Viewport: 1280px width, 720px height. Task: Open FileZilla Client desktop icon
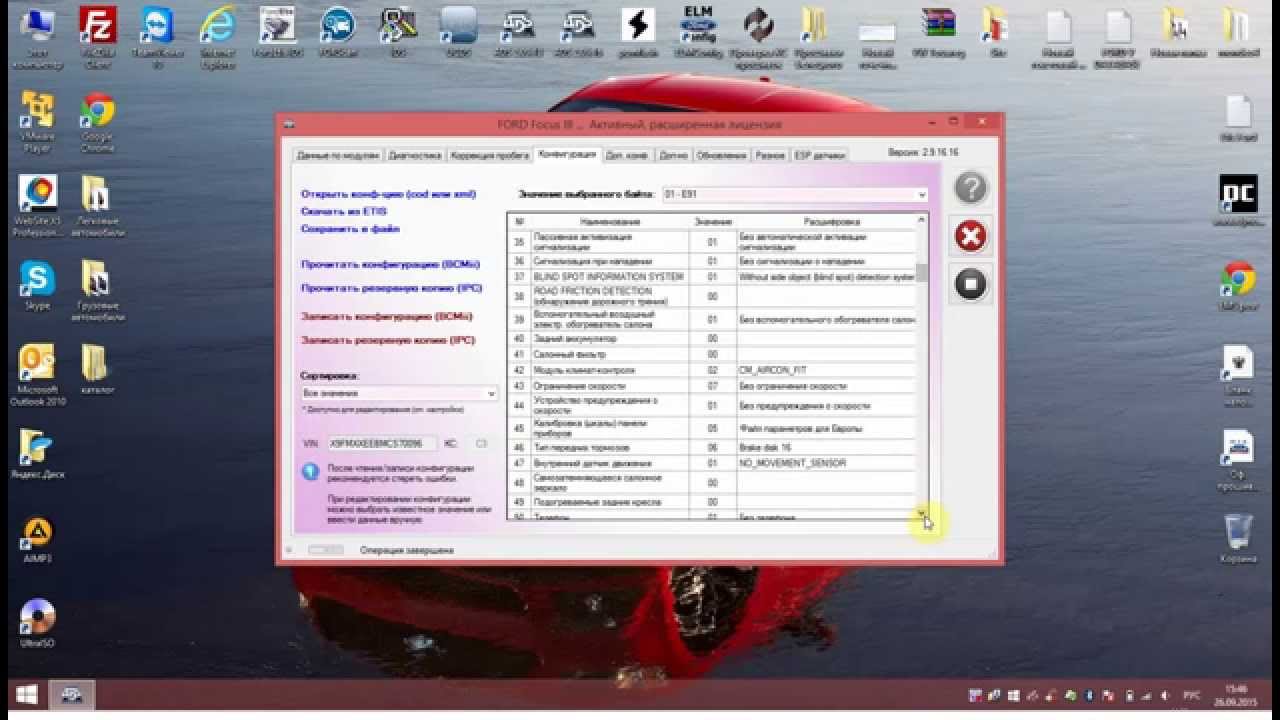98,38
